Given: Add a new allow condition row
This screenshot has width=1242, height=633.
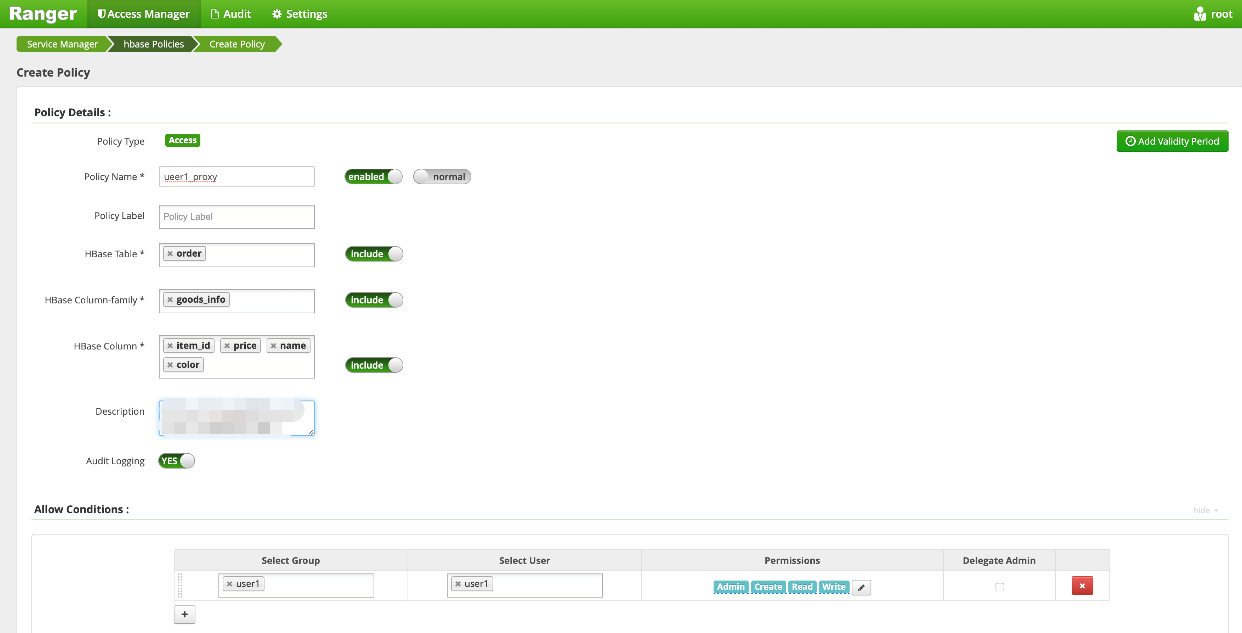Looking at the screenshot, I should click(x=185, y=614).
